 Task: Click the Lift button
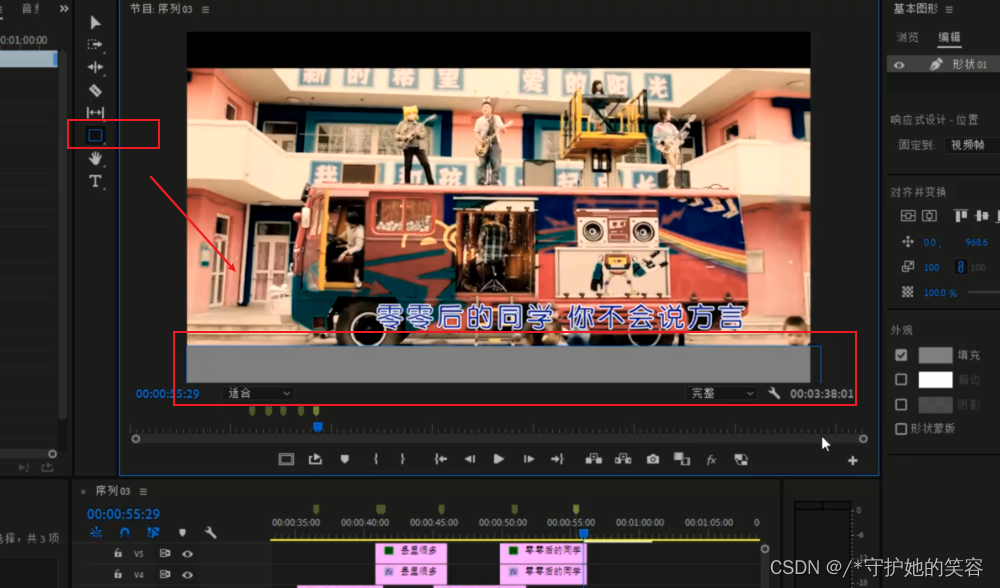(x=594, y=459)
